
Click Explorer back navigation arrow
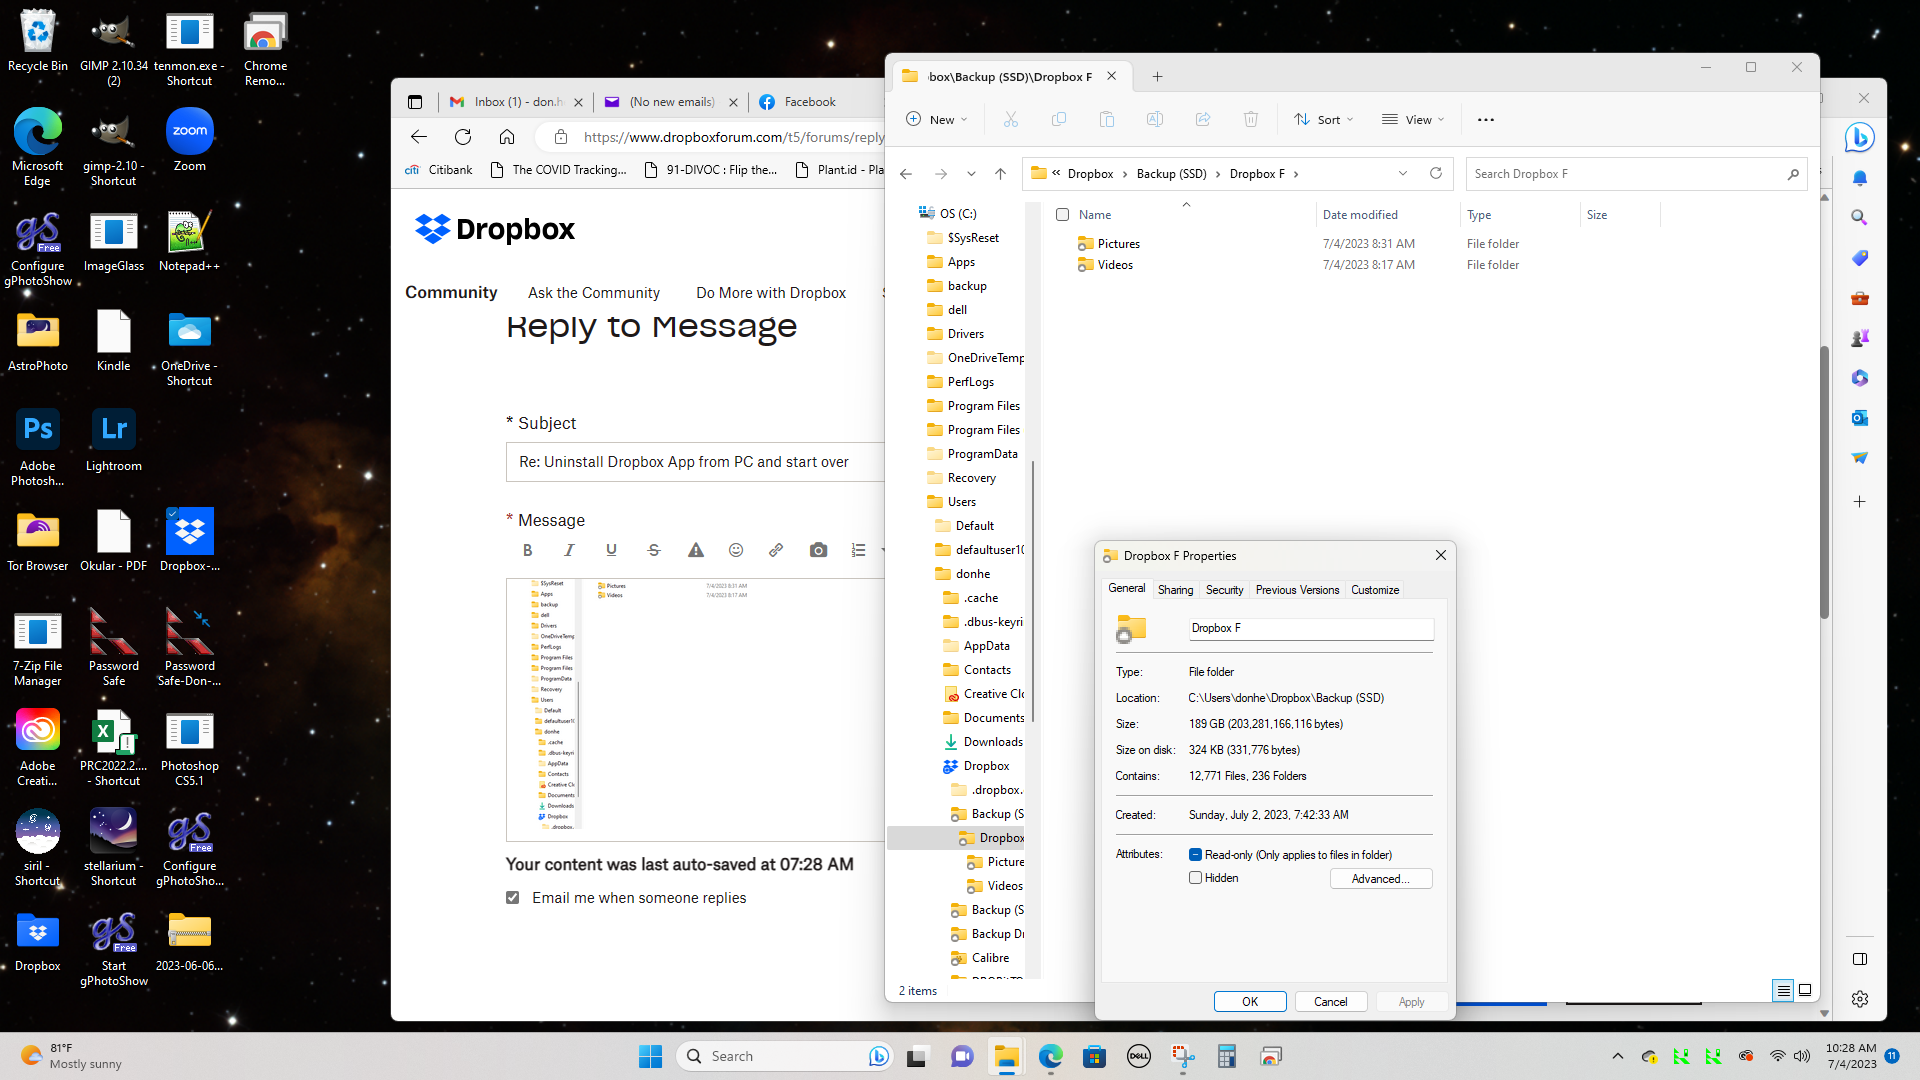tap(906, 173)
